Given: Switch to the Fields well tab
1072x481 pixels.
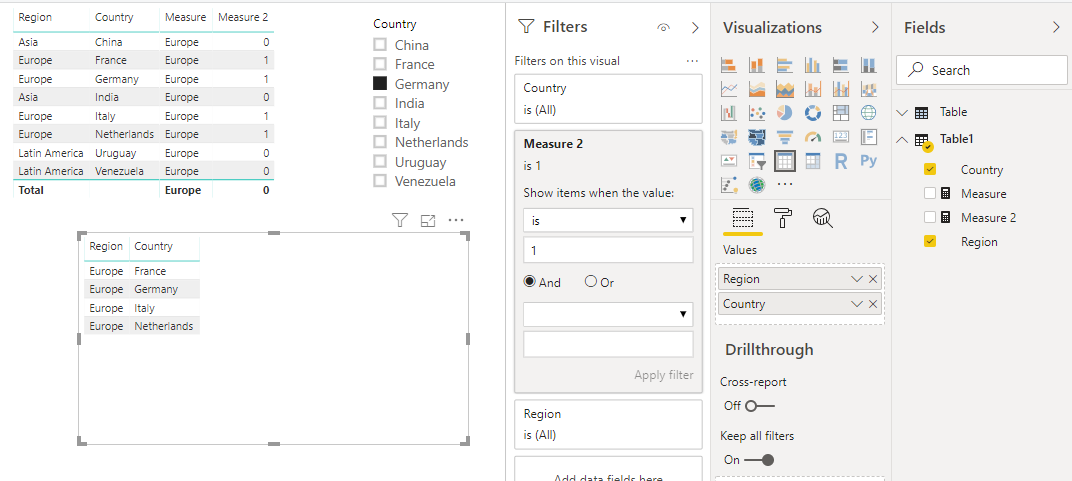Looking at the screenshot, I should coord(742,217).
